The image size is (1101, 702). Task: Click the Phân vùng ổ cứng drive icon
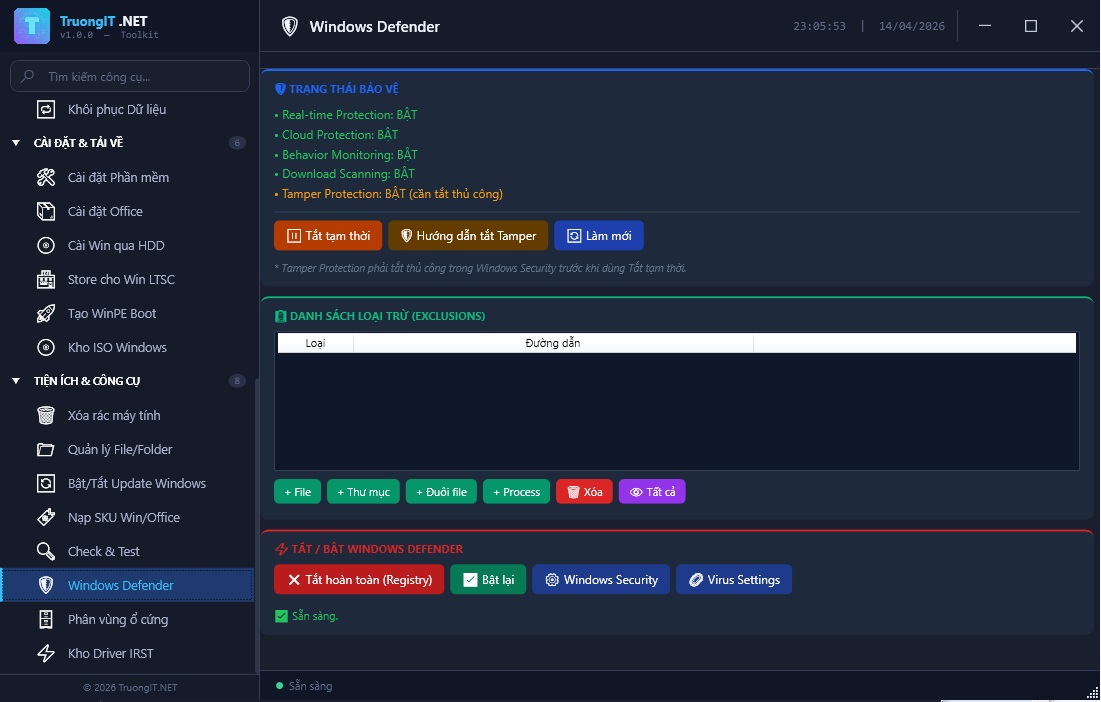(46, 620)
